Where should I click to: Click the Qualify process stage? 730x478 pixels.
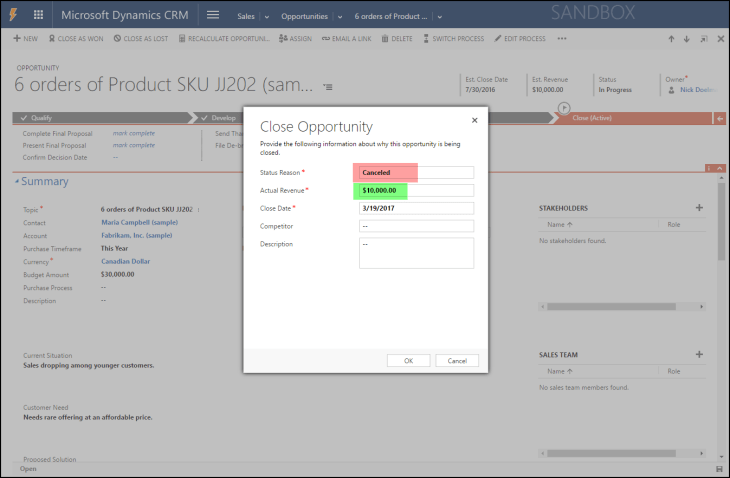[40, 117]
